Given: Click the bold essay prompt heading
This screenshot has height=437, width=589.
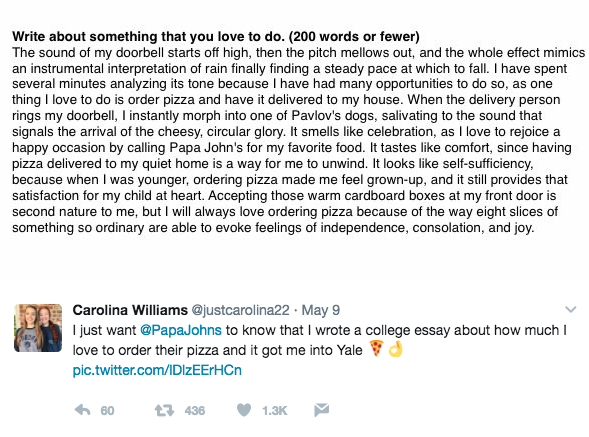Looking at the screenshot, I should pos(216,36).
